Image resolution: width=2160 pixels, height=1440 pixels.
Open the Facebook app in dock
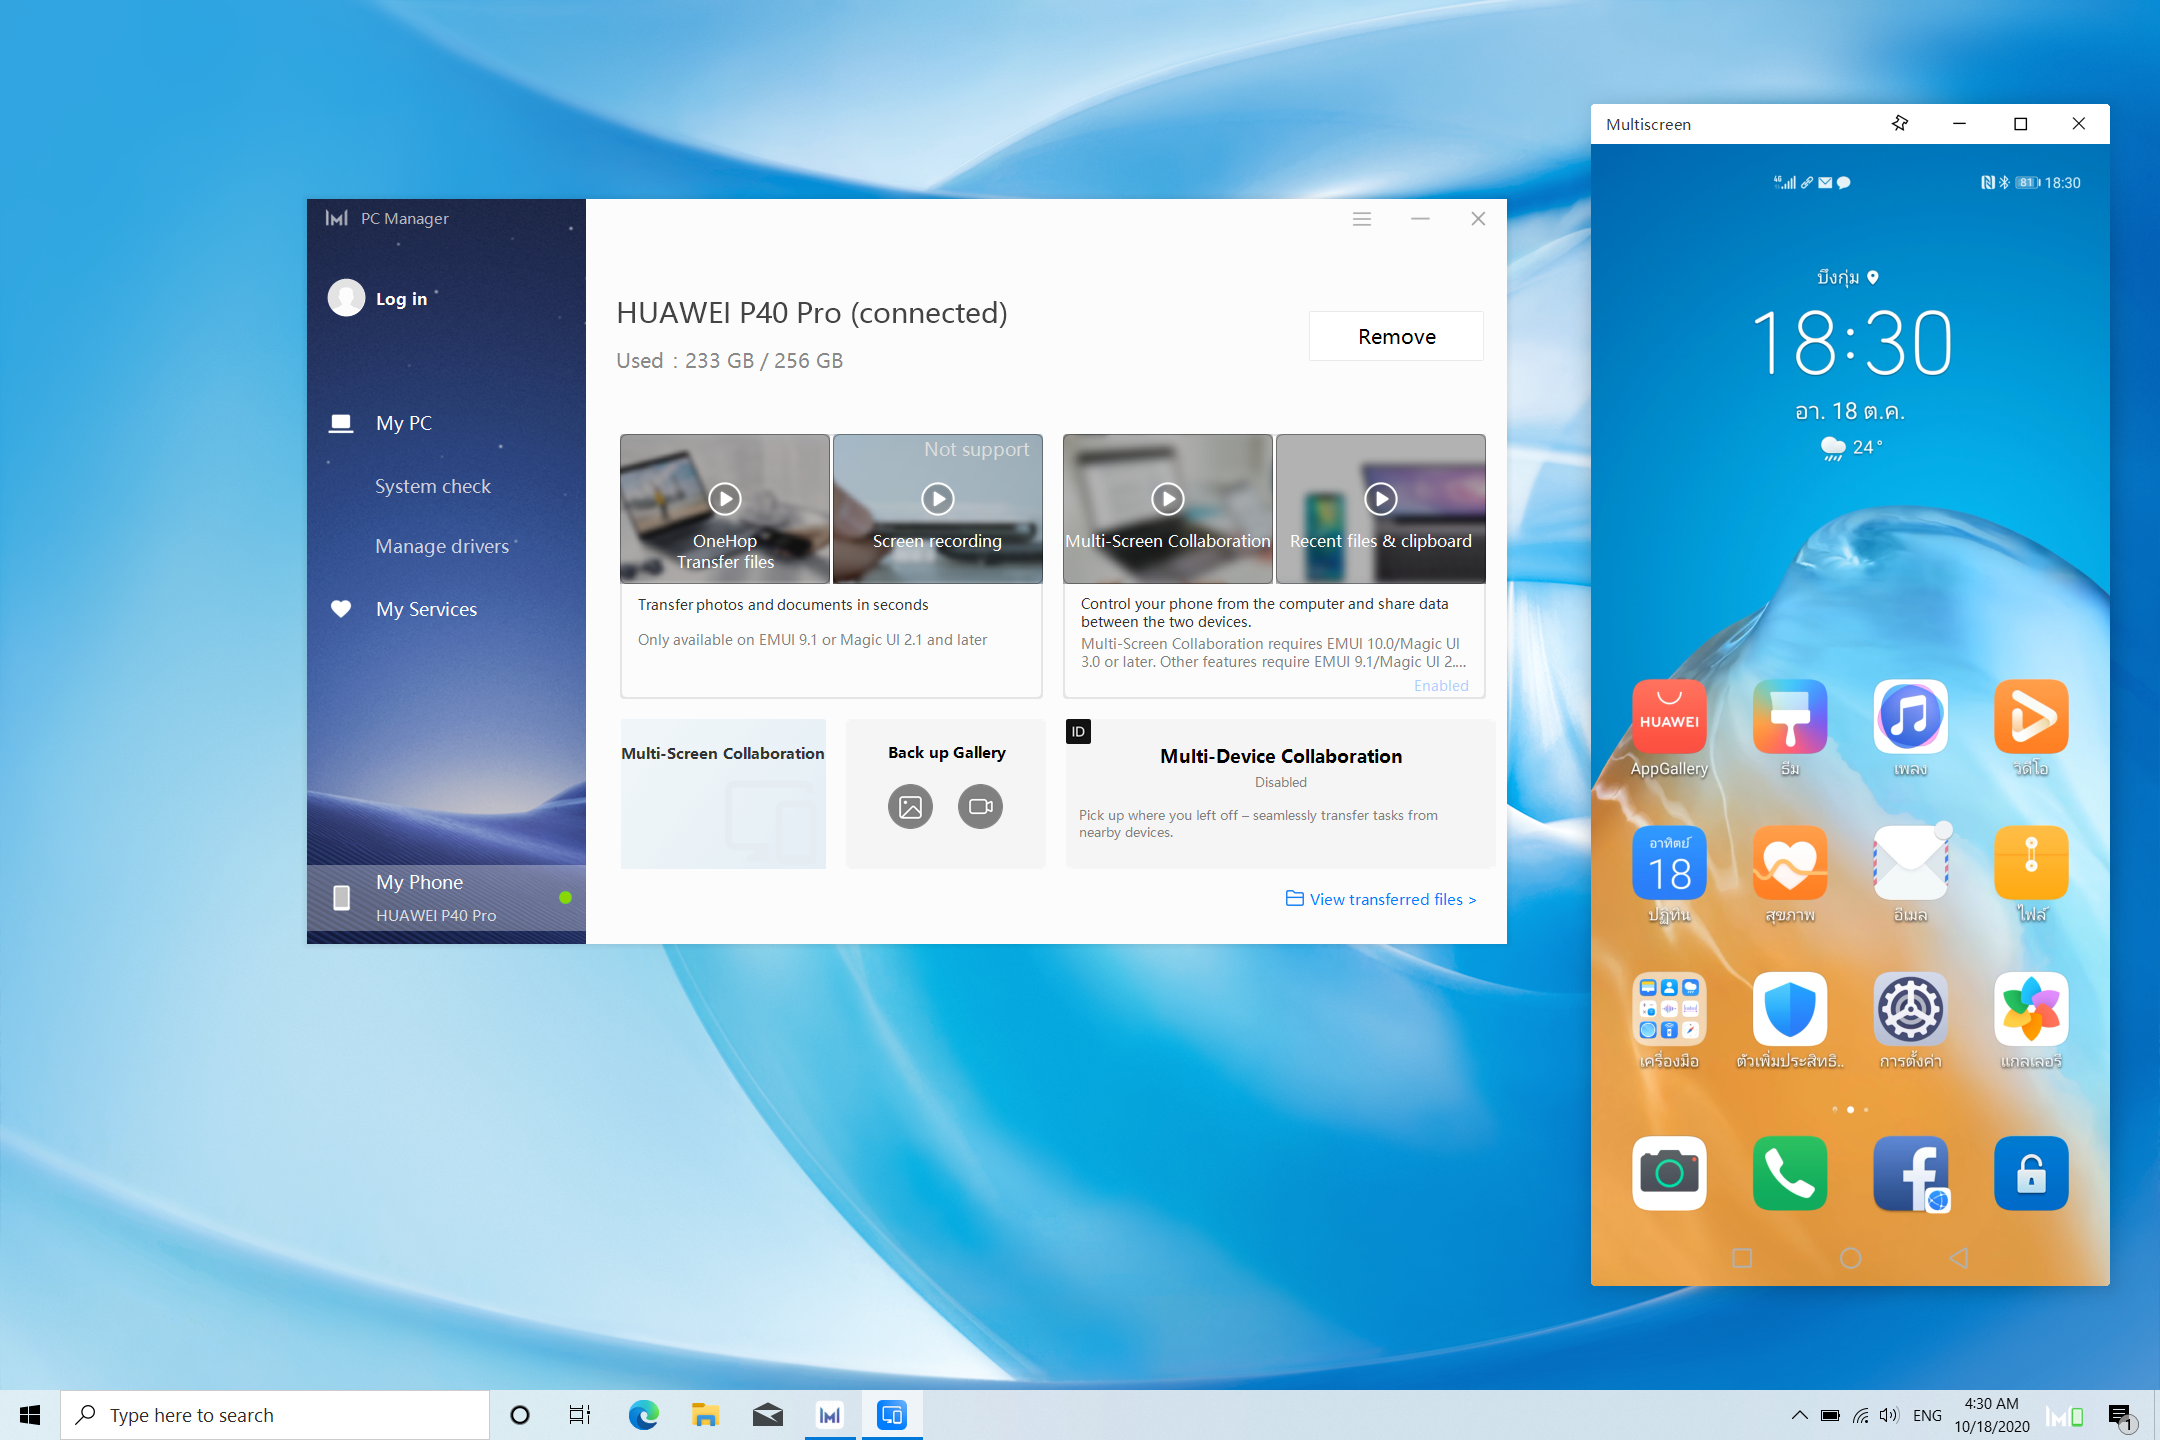pos(1910,1173)
